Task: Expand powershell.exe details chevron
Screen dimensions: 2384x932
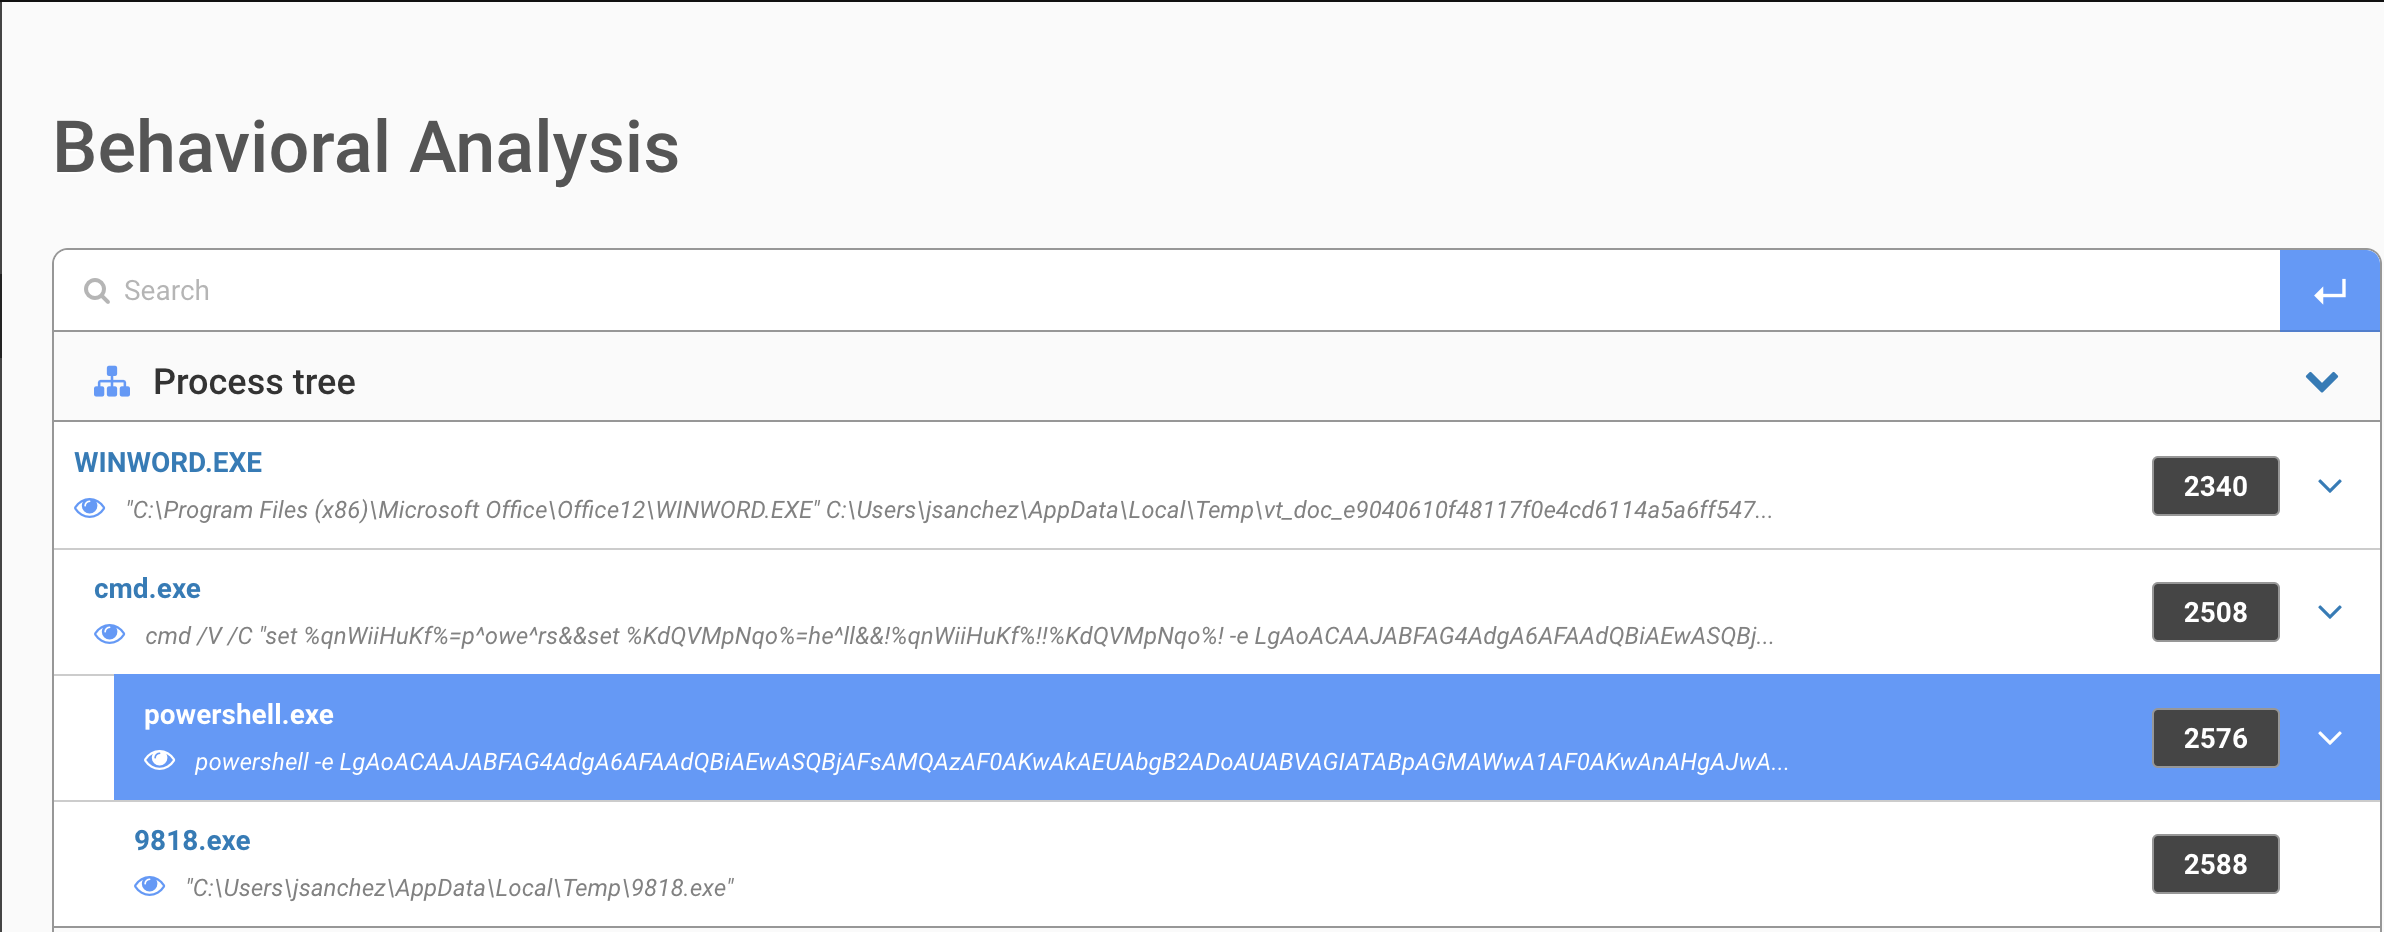Action: 2329,738
